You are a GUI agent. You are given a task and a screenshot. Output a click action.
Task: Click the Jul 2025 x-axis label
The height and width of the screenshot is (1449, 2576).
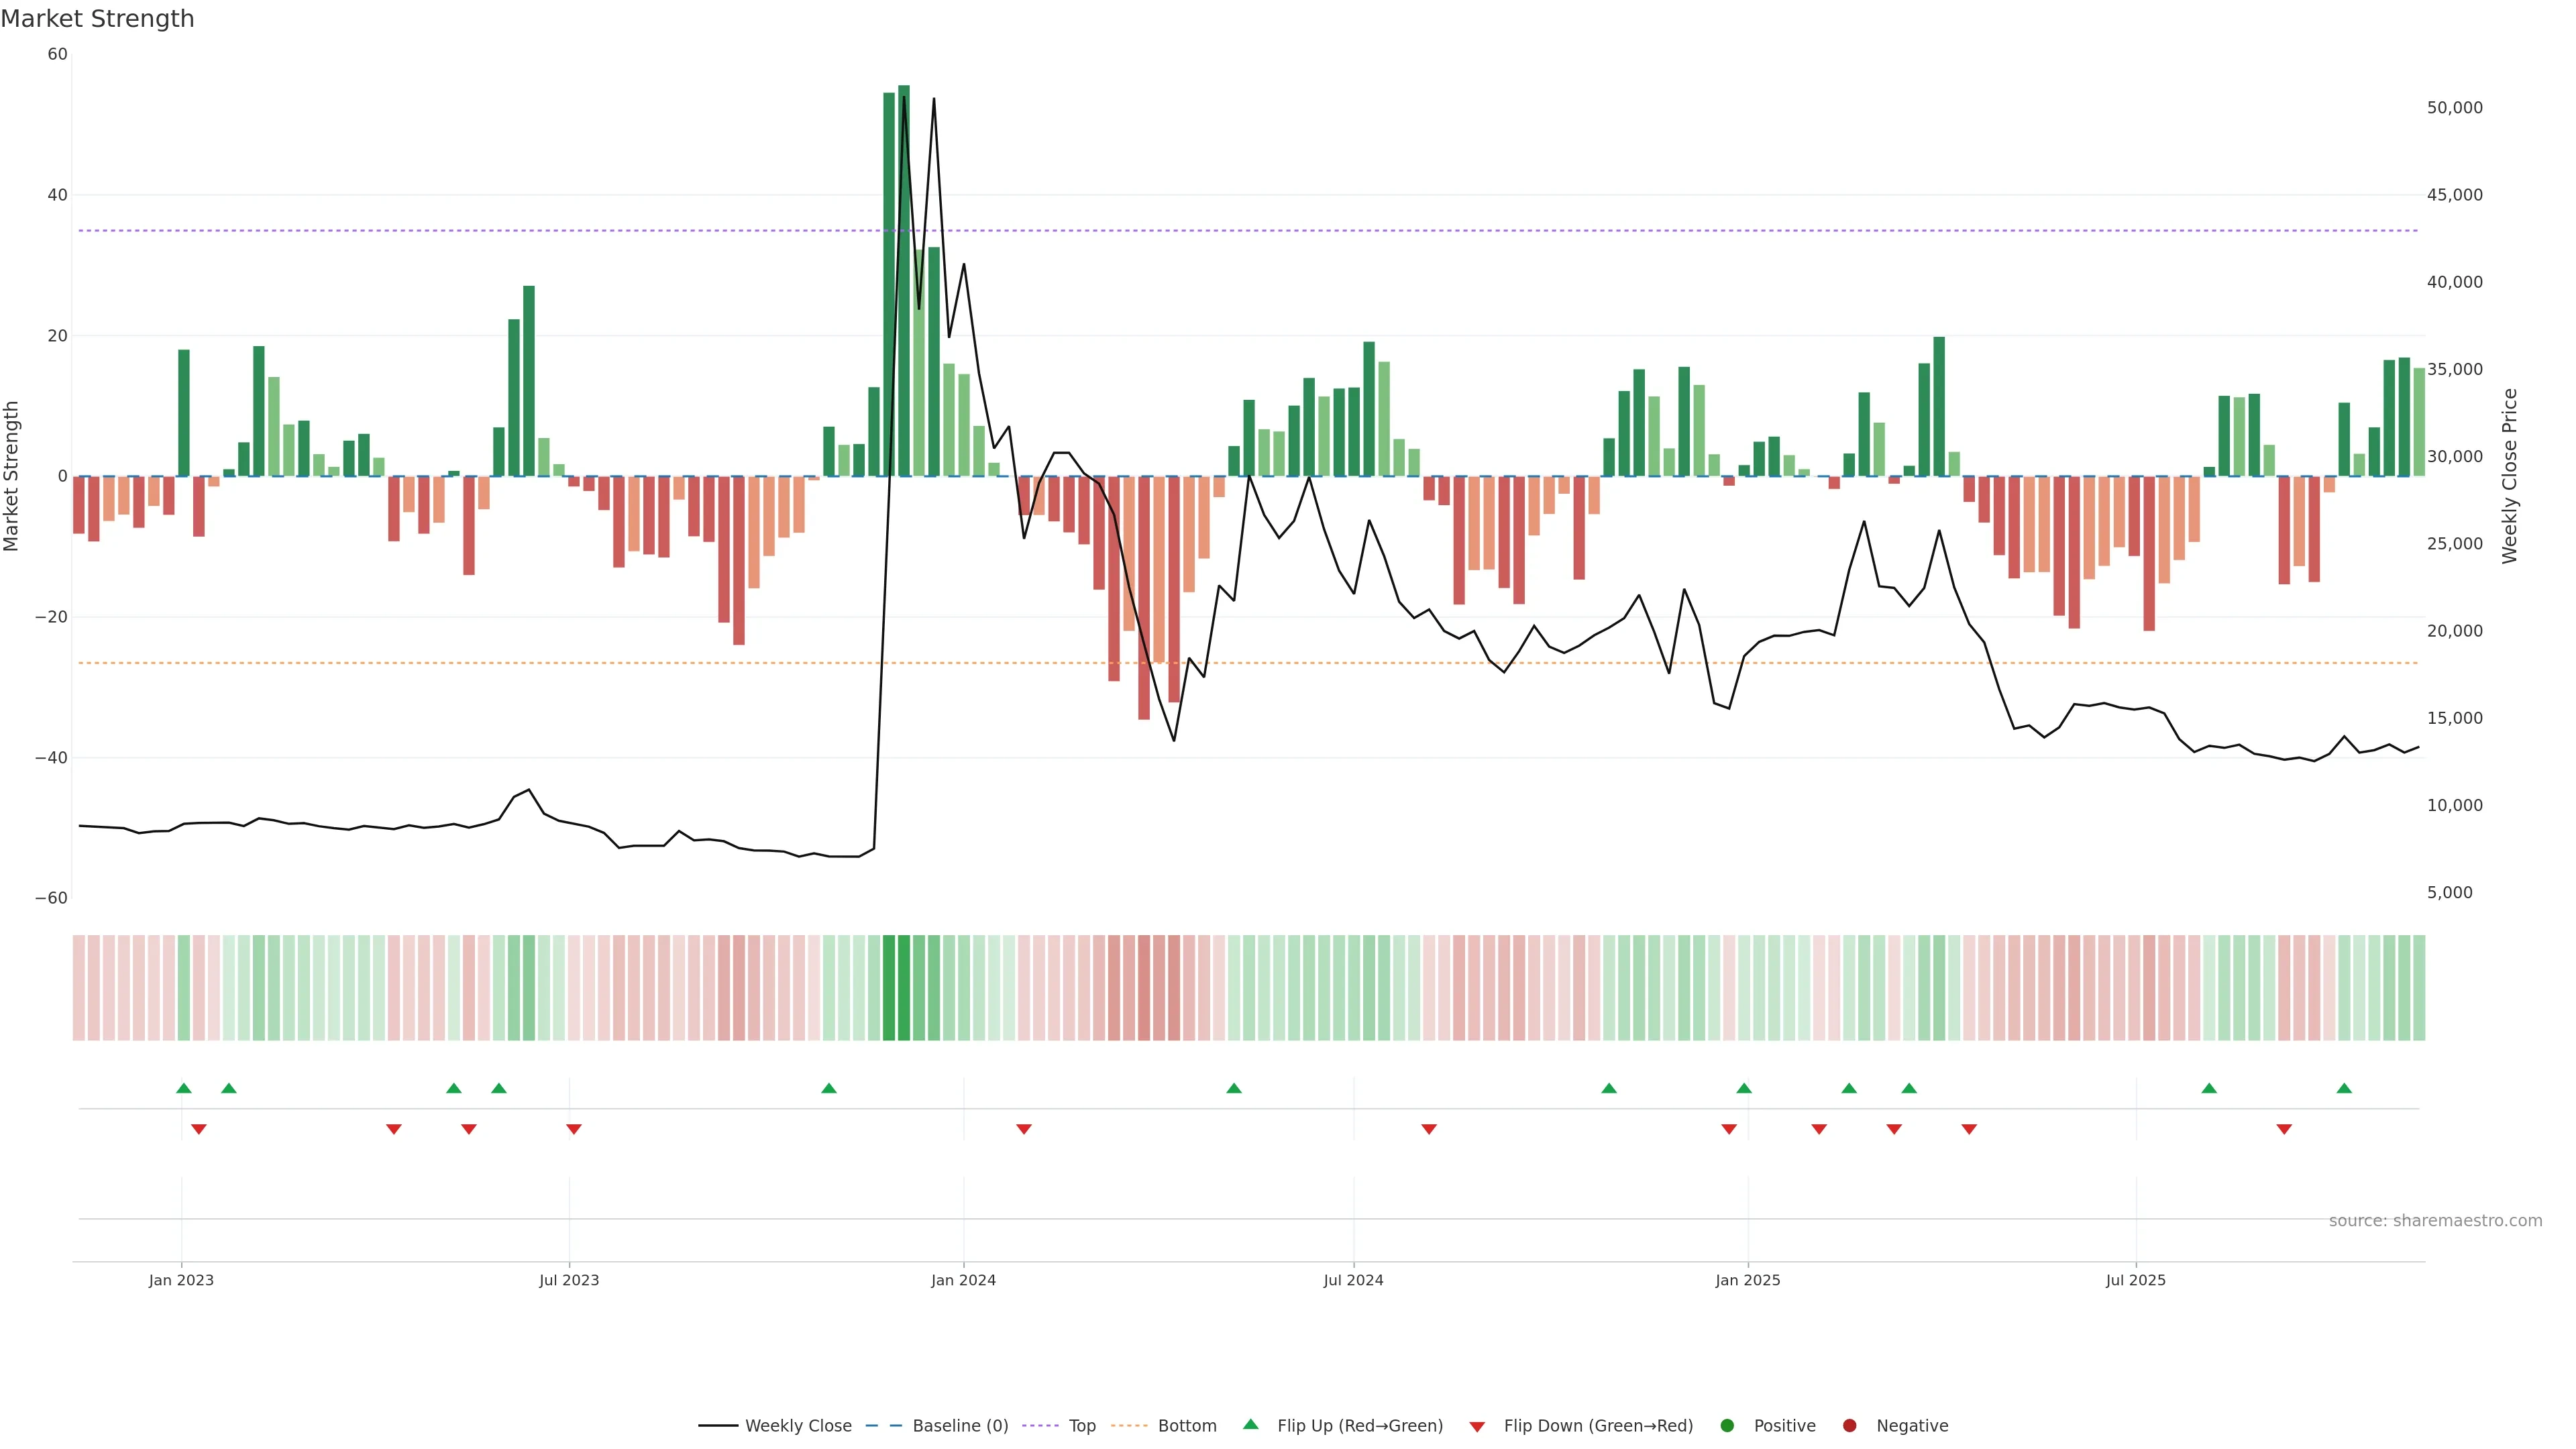[x=2135, y=1280]
